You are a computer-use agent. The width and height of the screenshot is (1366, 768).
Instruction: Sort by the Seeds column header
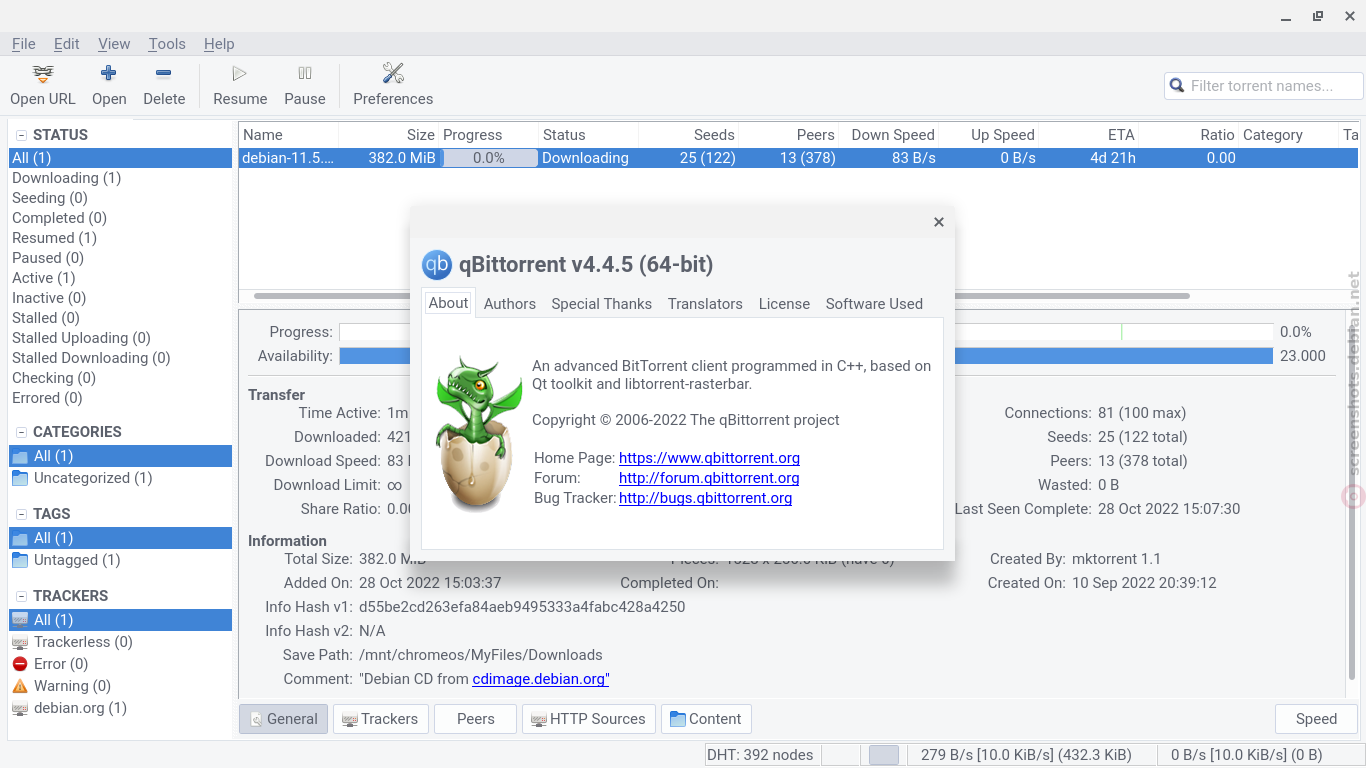point(688,135)
